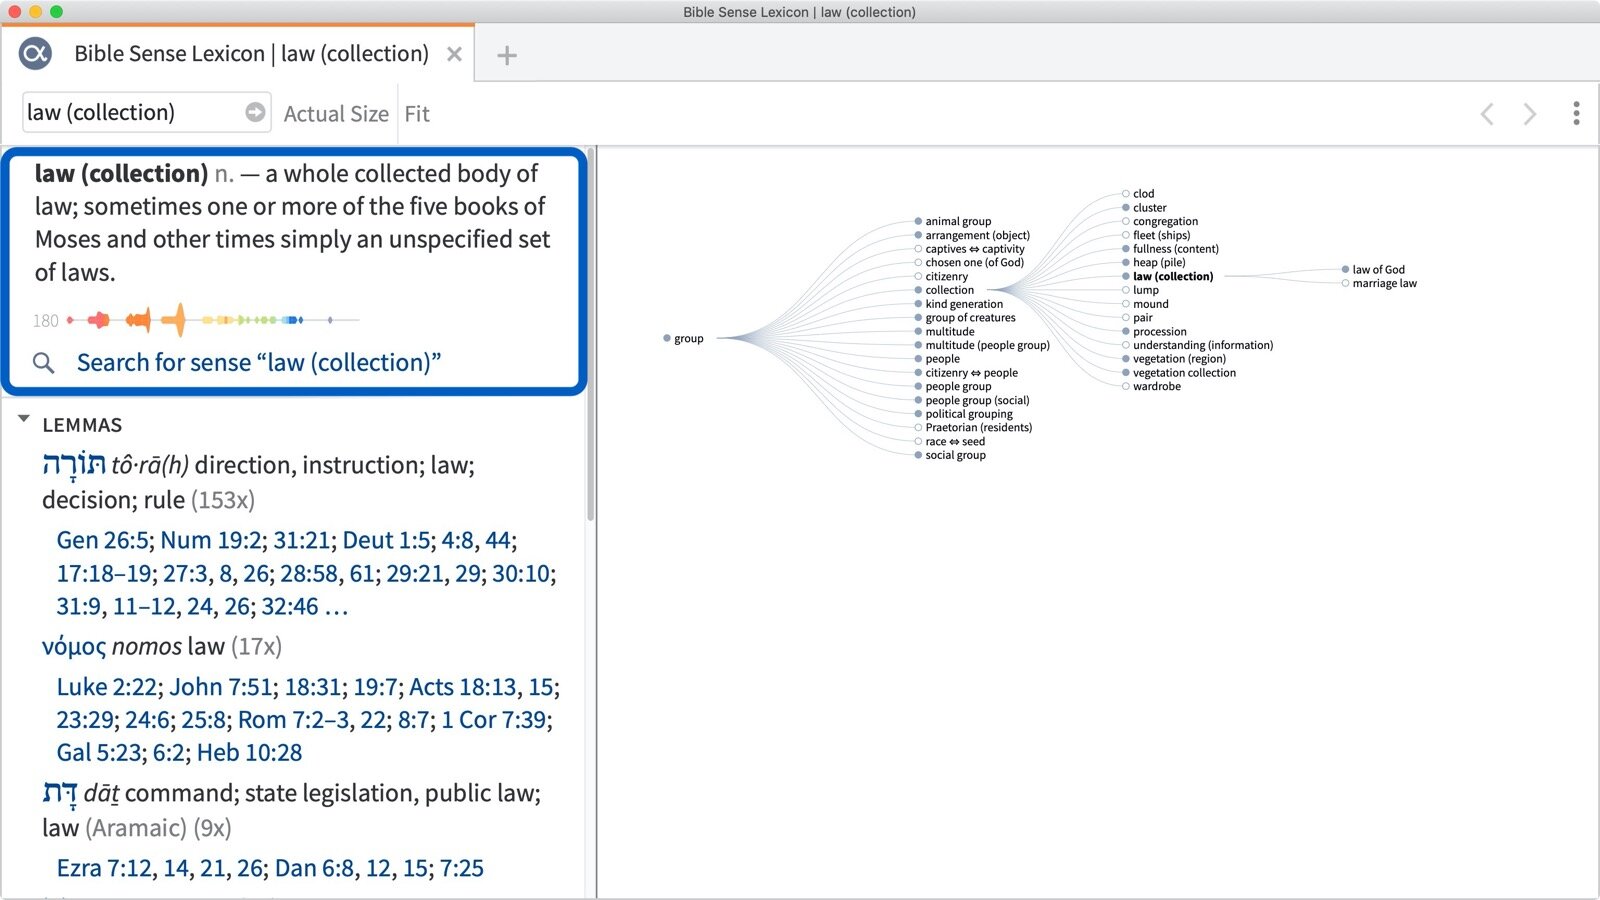Open Deut 1:5 reference
The width and height of the screenshot is (1600, 900).
point(386,540)
